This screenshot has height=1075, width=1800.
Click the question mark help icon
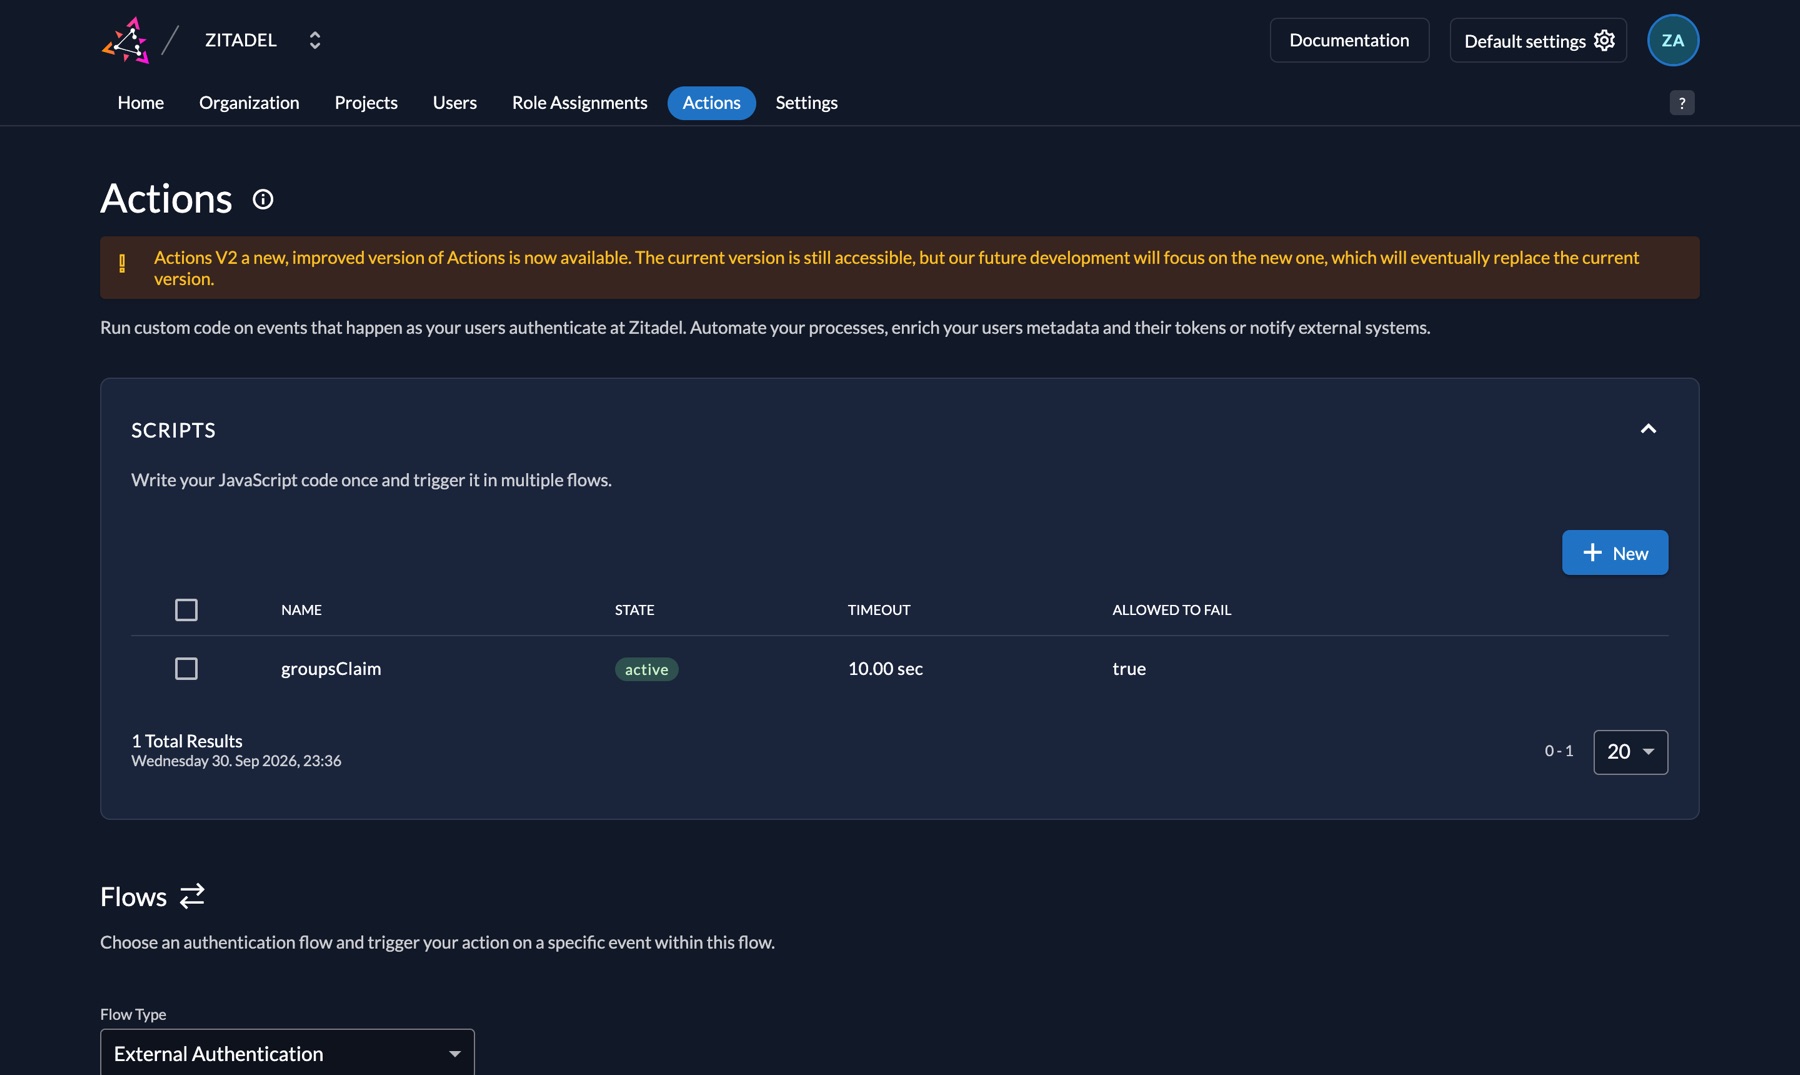1682,103
